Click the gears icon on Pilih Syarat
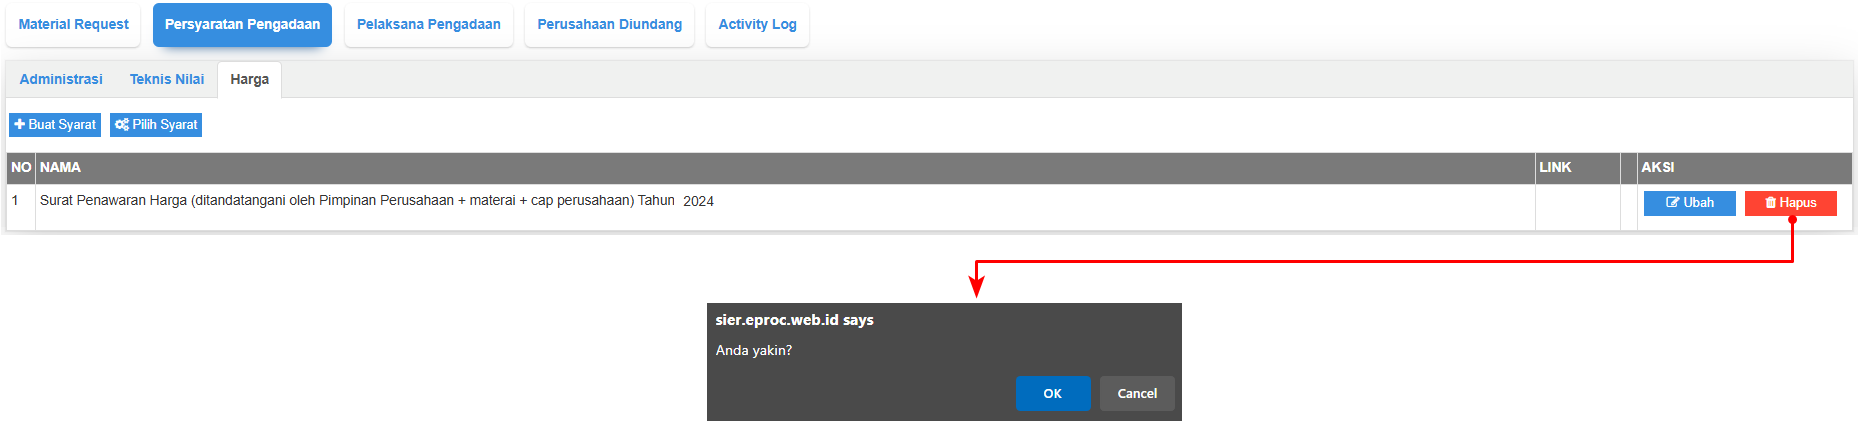 [122, 125]
